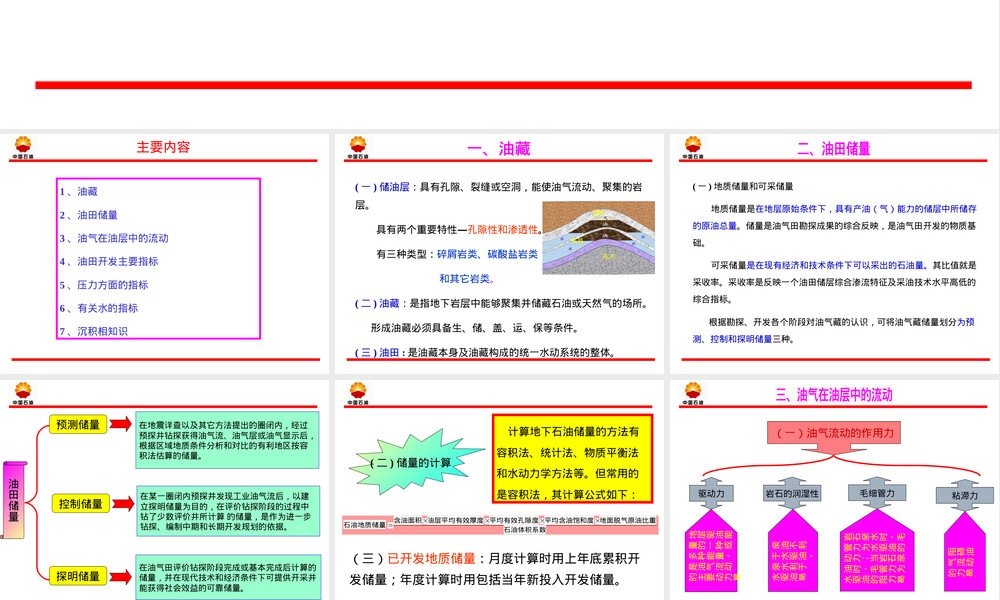Click the blue text 碎屑岩类、碳酸盐岩类
This screenshot has width=1000, height=600.
487,254
